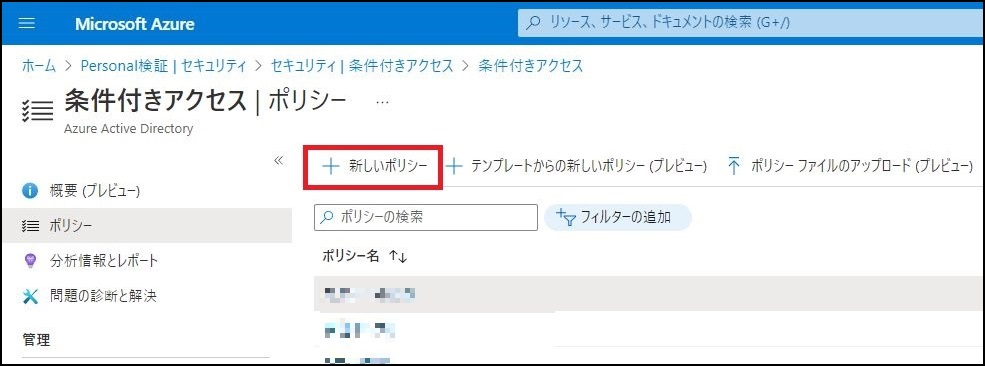Collapse the sidebar with double chevron
The height and width of the screenshot is (366, 985).
[x=279, y=161]
